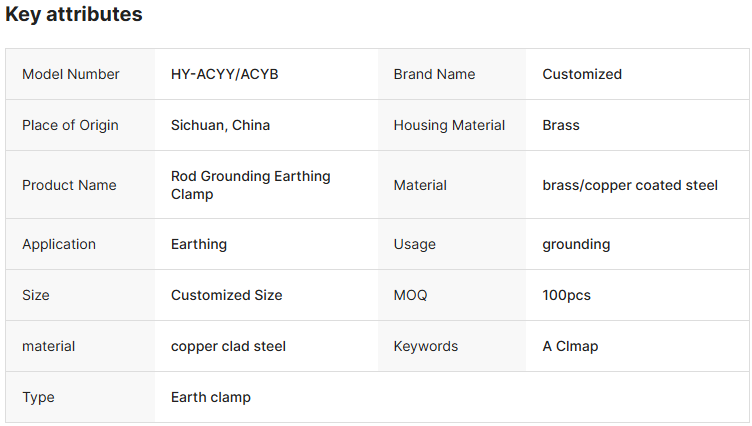Click the 100pcs MOQ value
The image size is (752, 426).
tap(566, 295)
